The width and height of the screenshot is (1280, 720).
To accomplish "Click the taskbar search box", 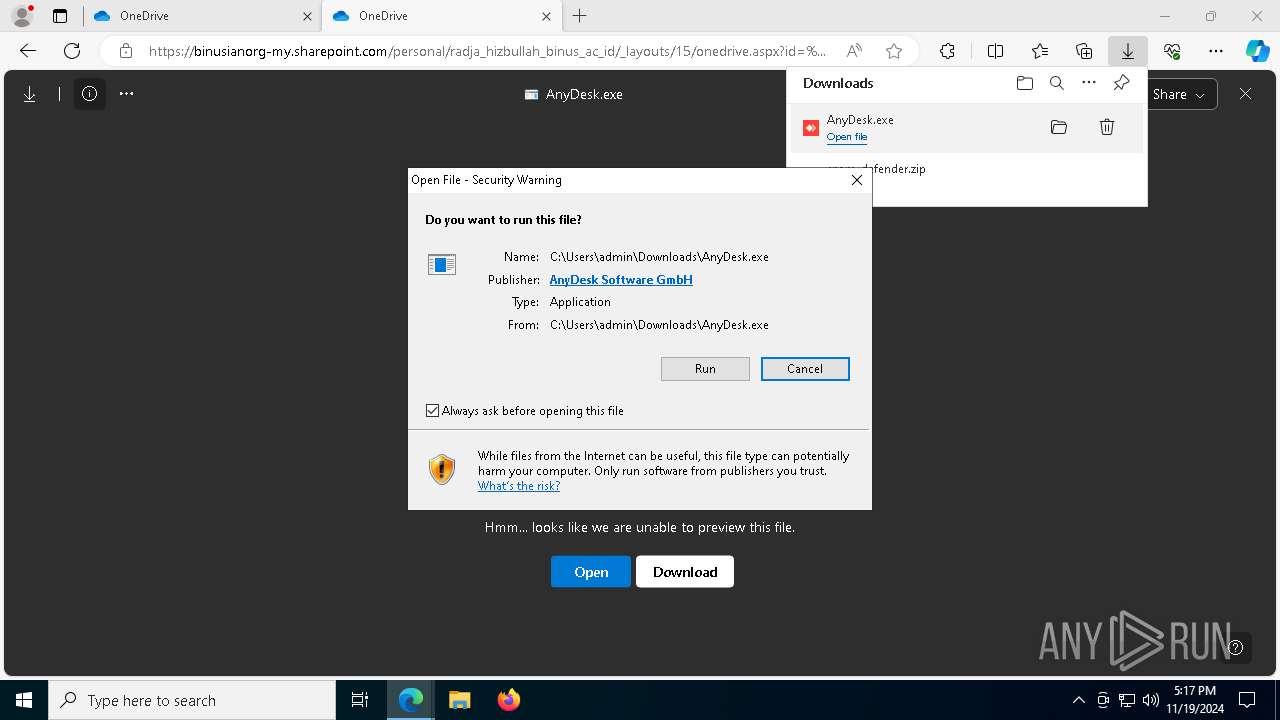I will [192, 700].
